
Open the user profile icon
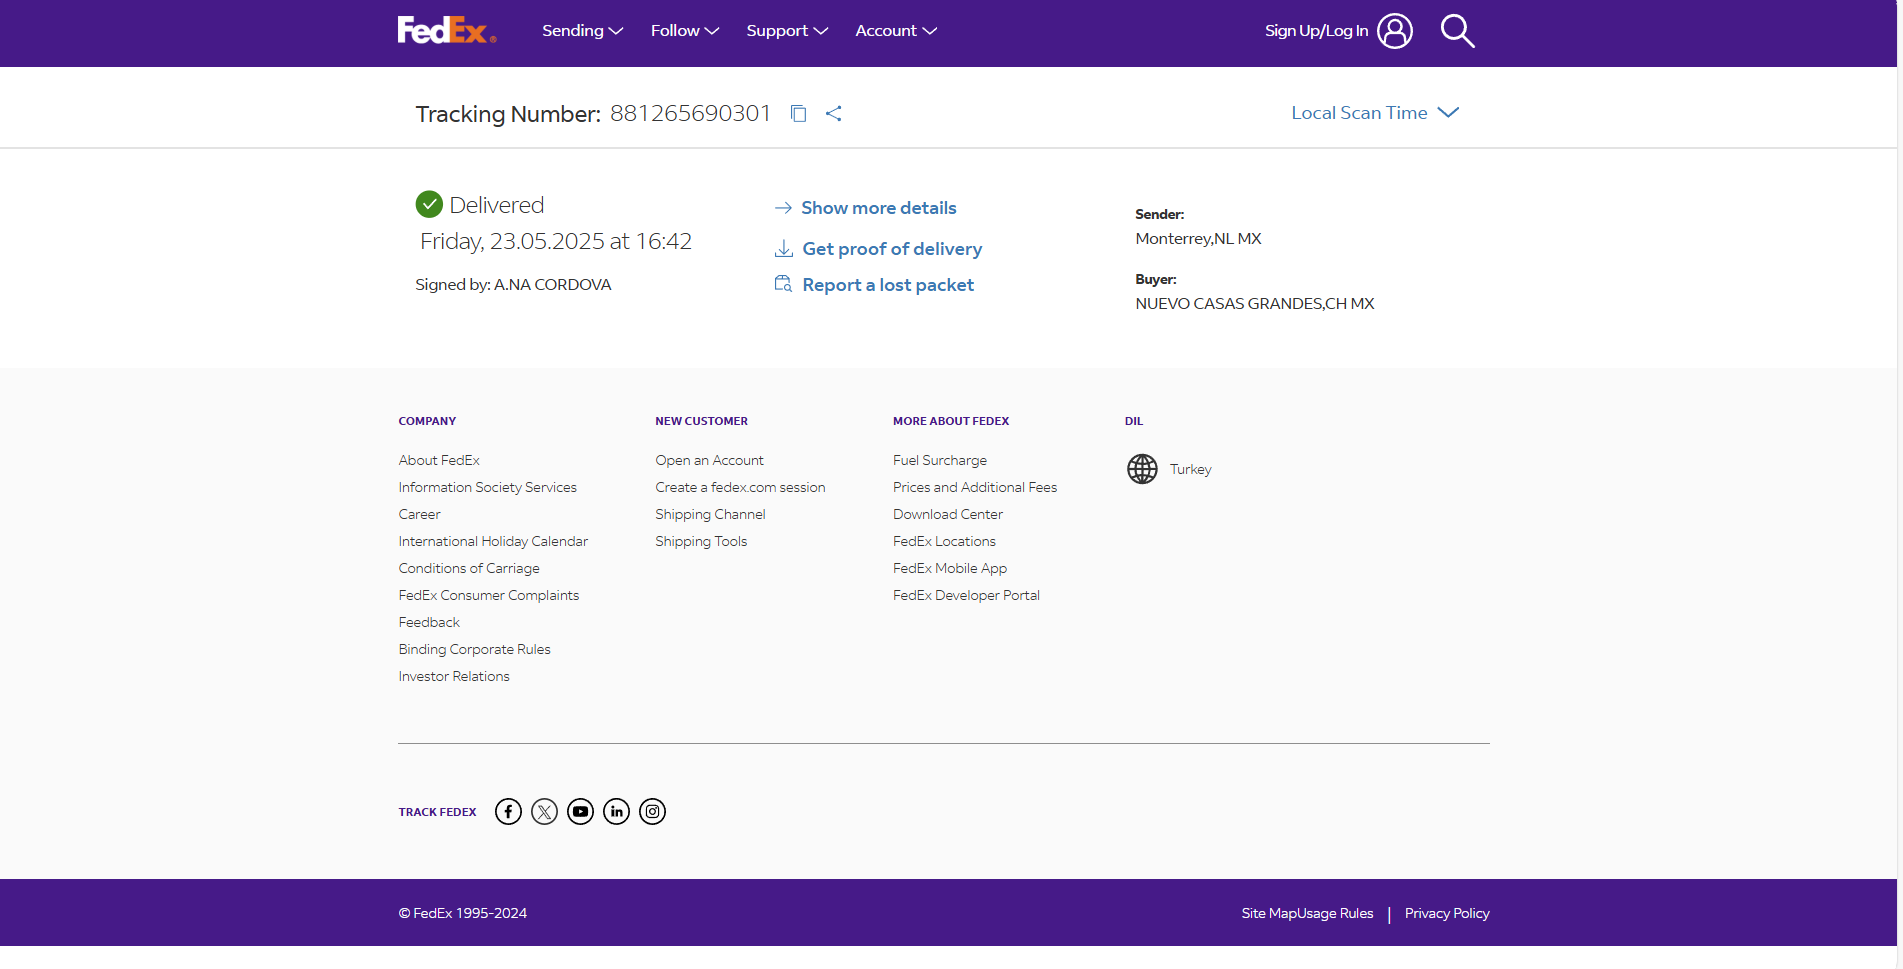[x=1394, y=31]
